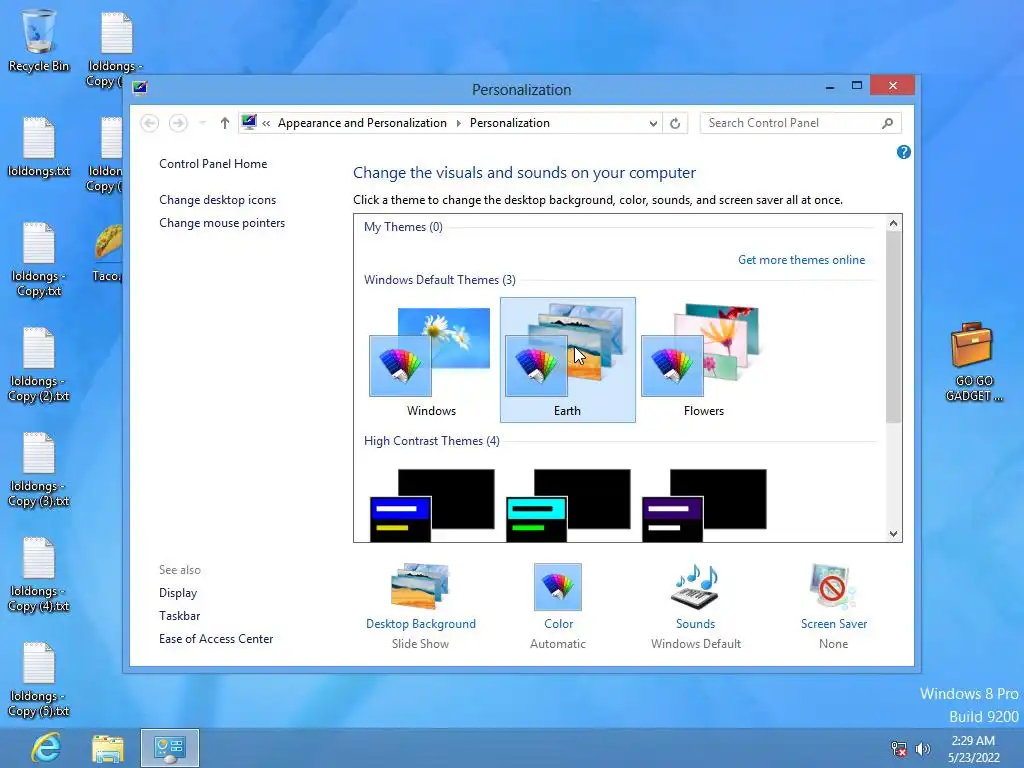Click the theme list scroll down arrow
Viewport: 1024px width, 768px height.
pos(893,534)
